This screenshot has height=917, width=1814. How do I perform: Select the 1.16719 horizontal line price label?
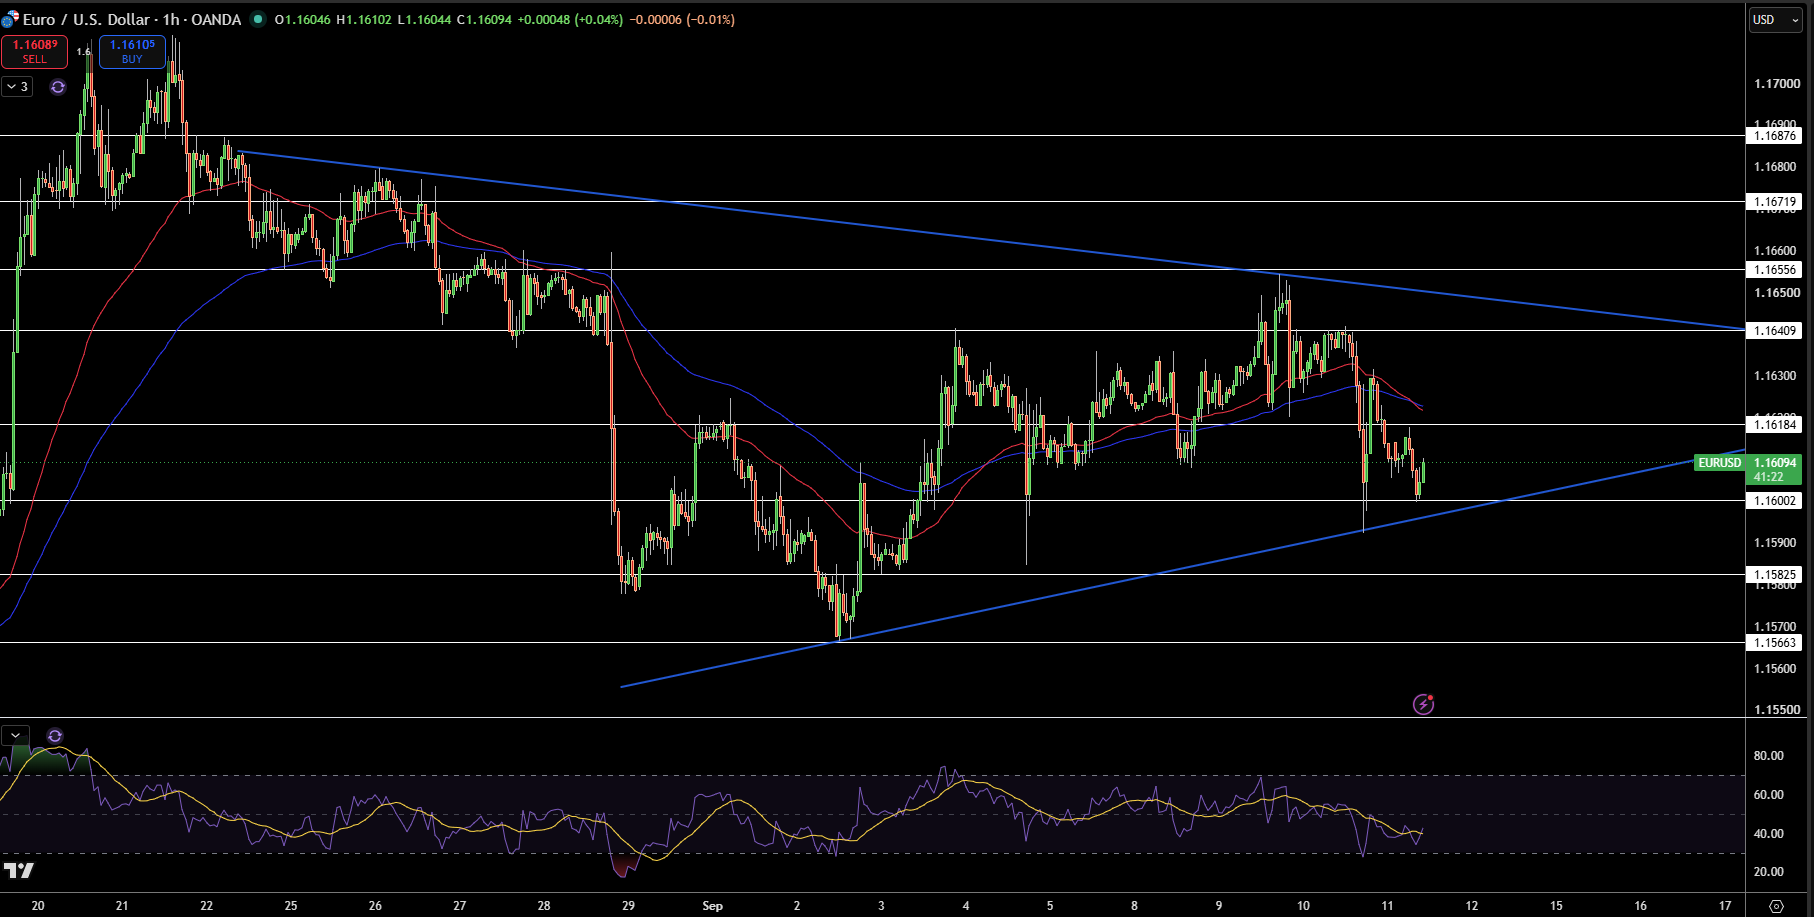coord(1775,202)
